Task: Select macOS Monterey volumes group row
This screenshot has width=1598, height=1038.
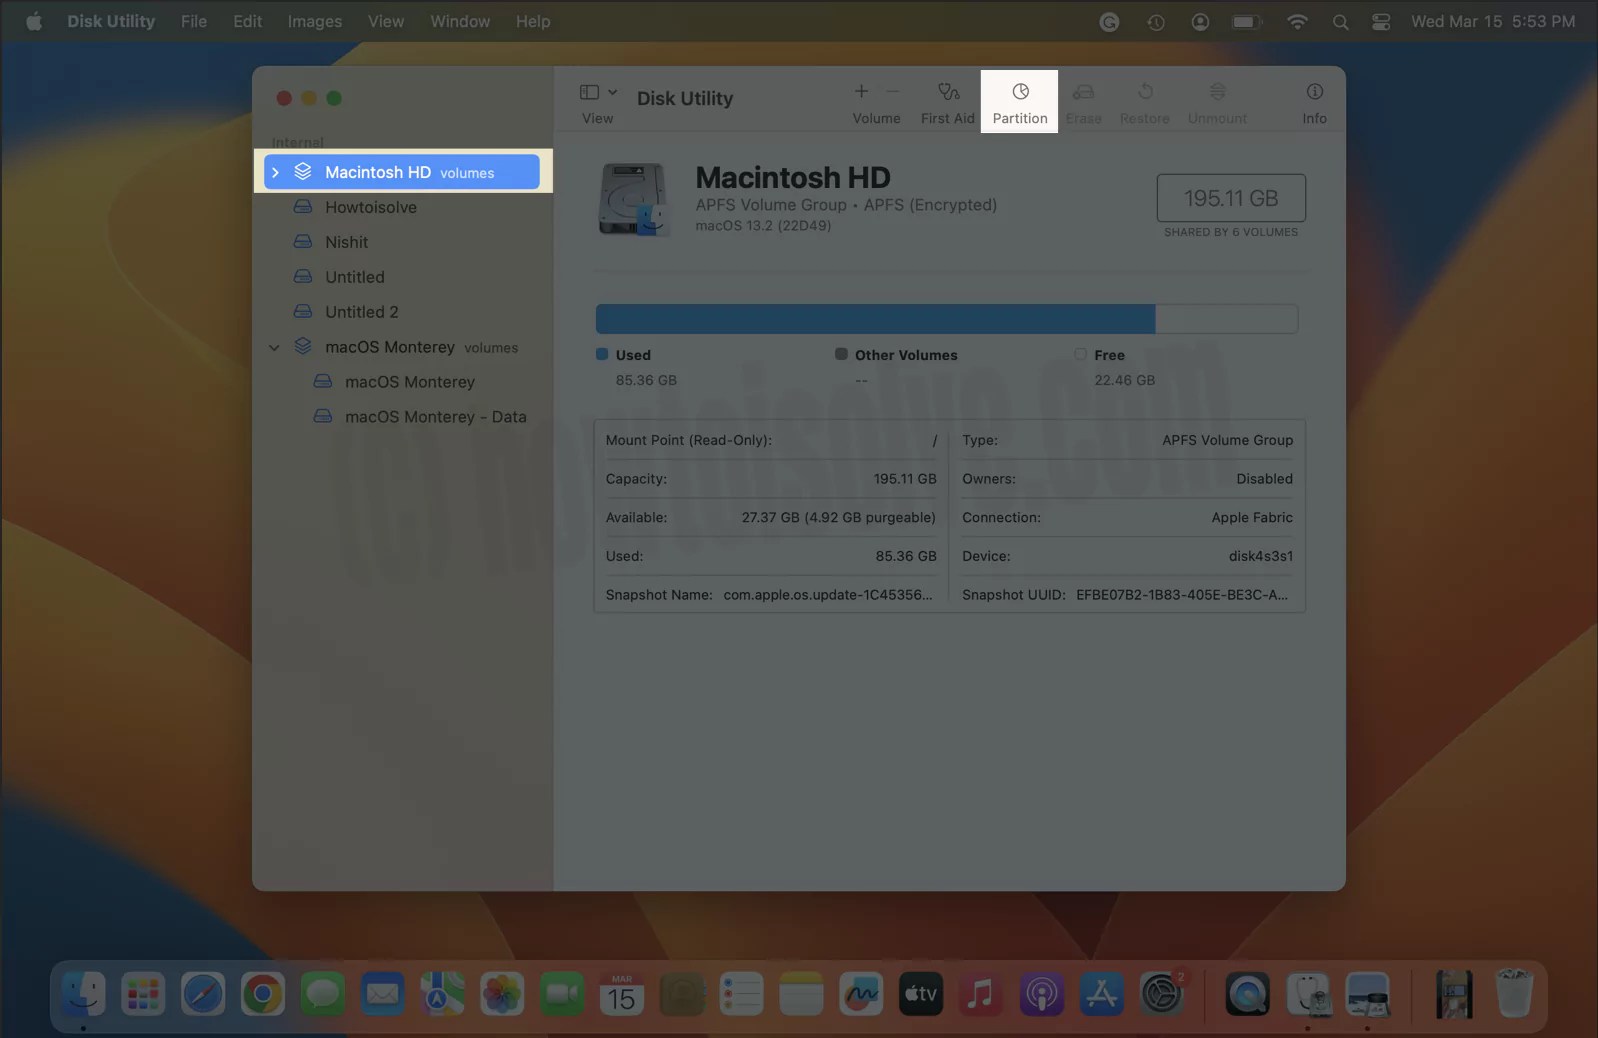Action: point(402,347)
